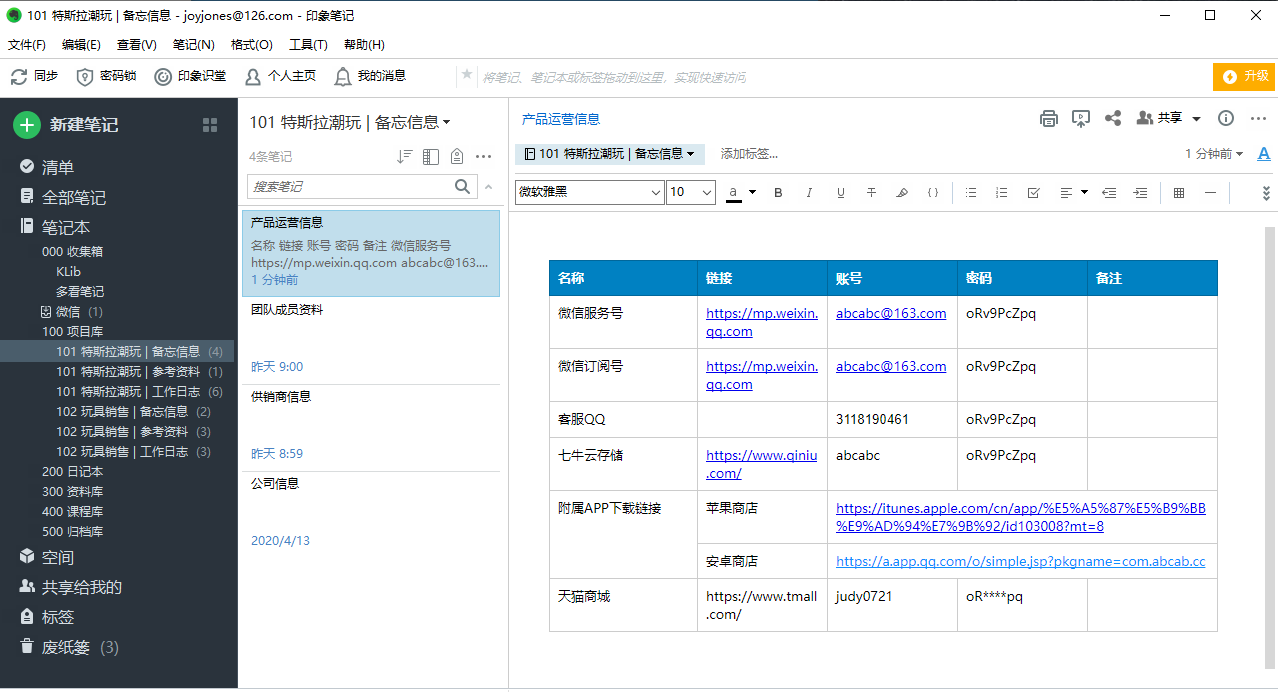The width and height of the screenshot is (1278, 692).
Task: Click the note content vertical scrollbar
Action: point(1270,447)
